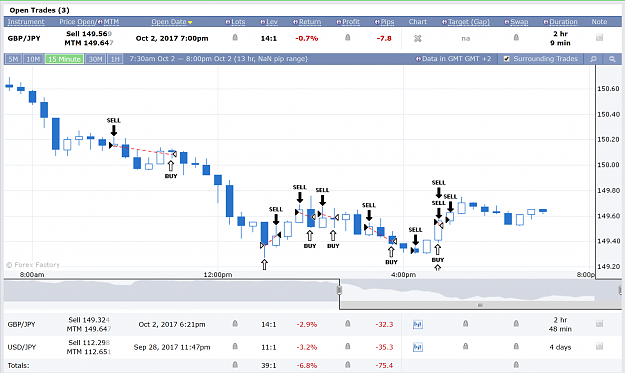Click the Oct 2, 2017 6:21pm open date
Screen dimensions: 625x373
click(172, 324)
